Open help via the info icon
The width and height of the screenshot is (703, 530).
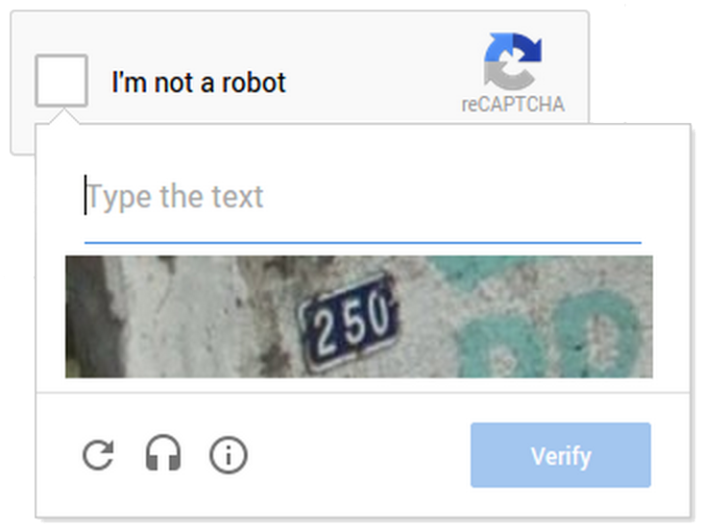(228, 456)
